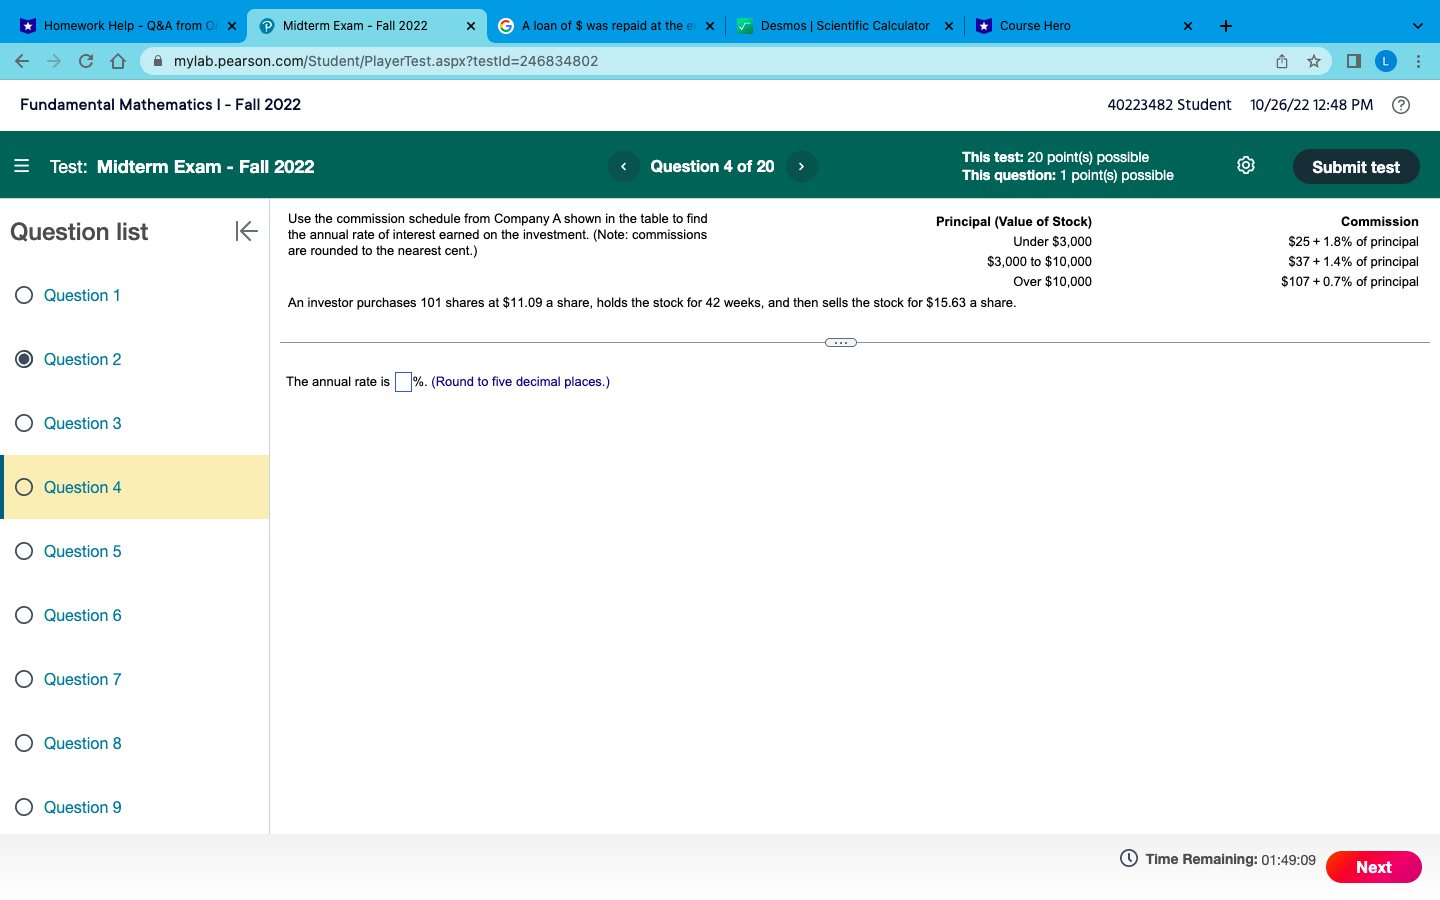The image size is (1440, 900).
Task: Open the Question list hamburger menu
Action: pos(20,166)
